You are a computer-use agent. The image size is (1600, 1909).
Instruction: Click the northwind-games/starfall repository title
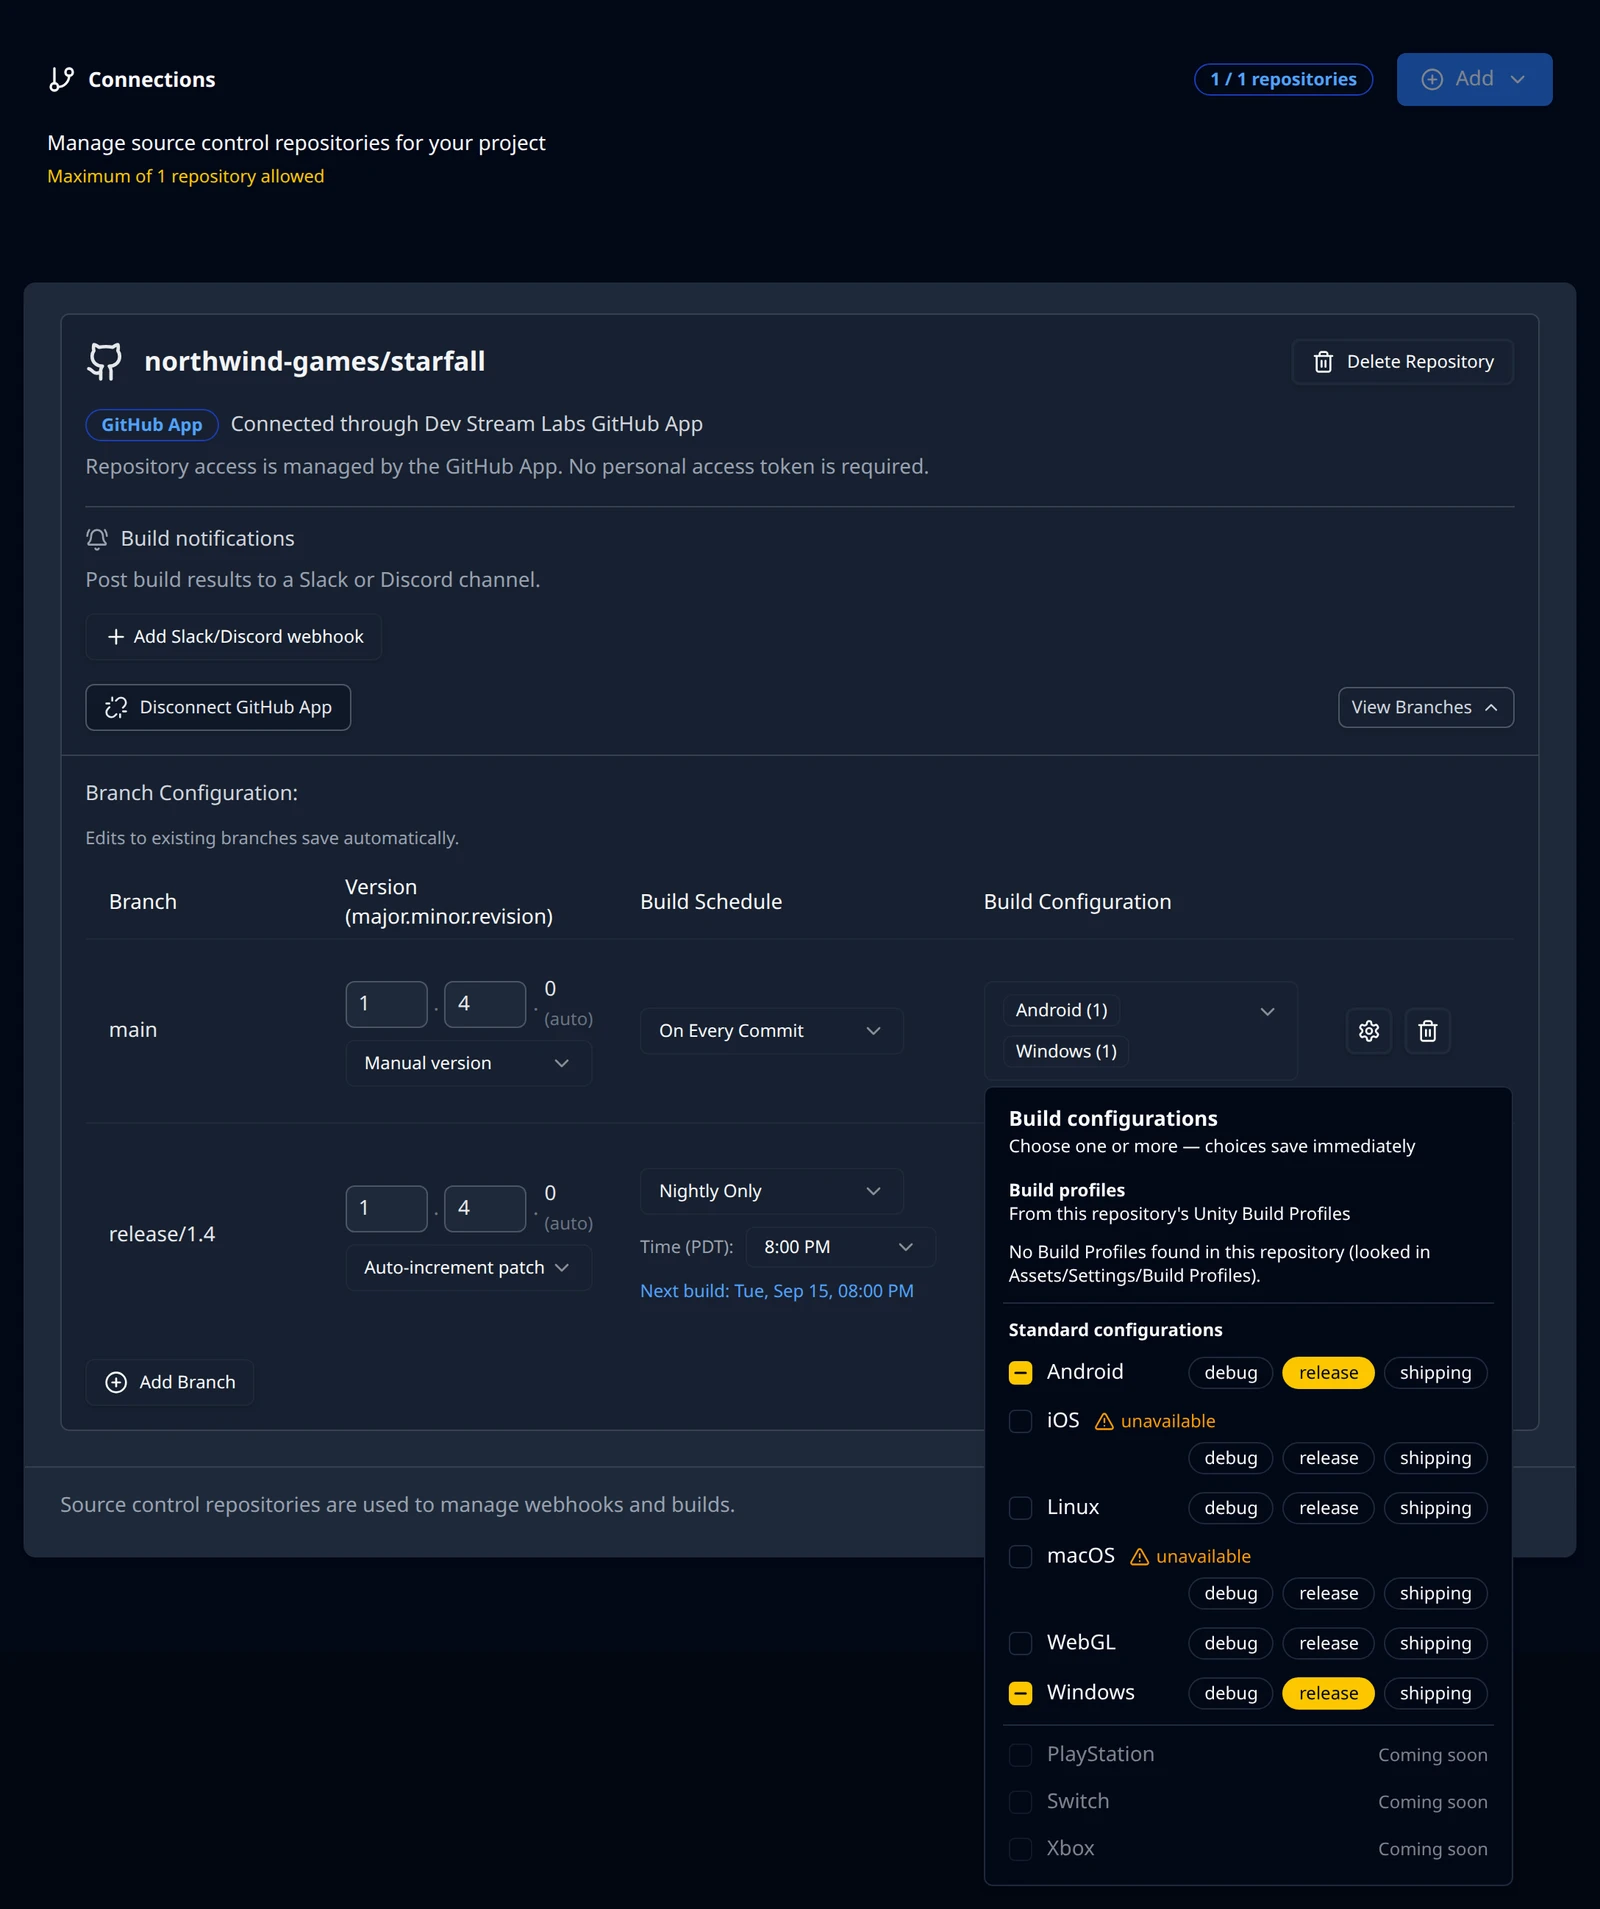coord(314,361)
